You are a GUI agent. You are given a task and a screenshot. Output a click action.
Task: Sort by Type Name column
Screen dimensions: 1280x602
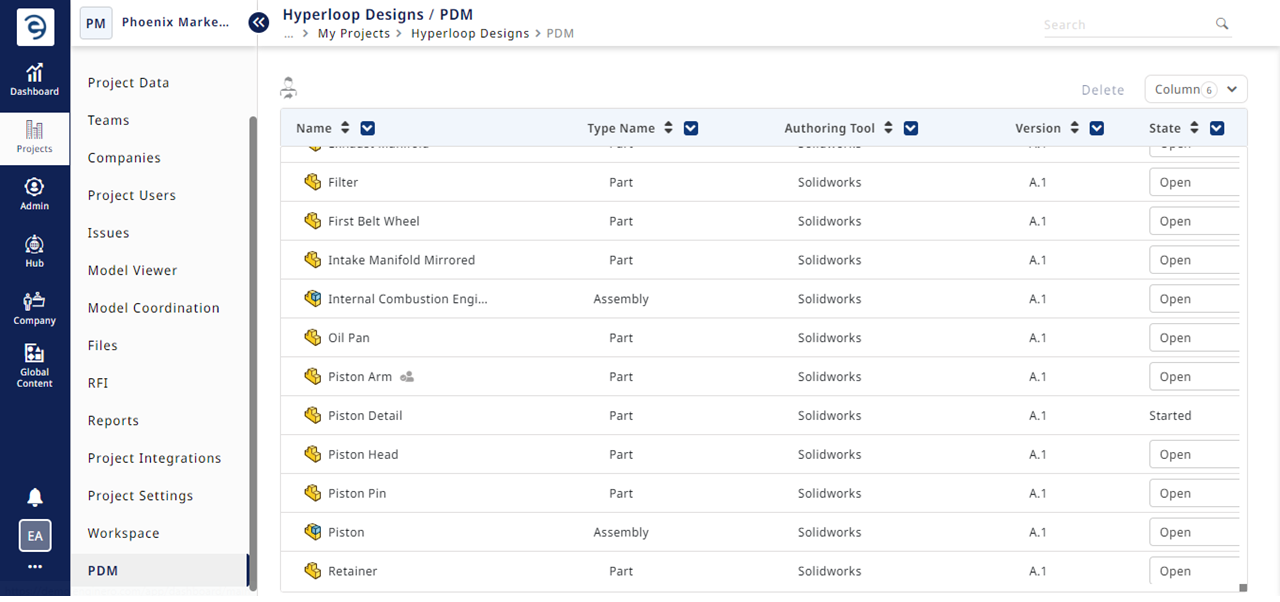668,128
